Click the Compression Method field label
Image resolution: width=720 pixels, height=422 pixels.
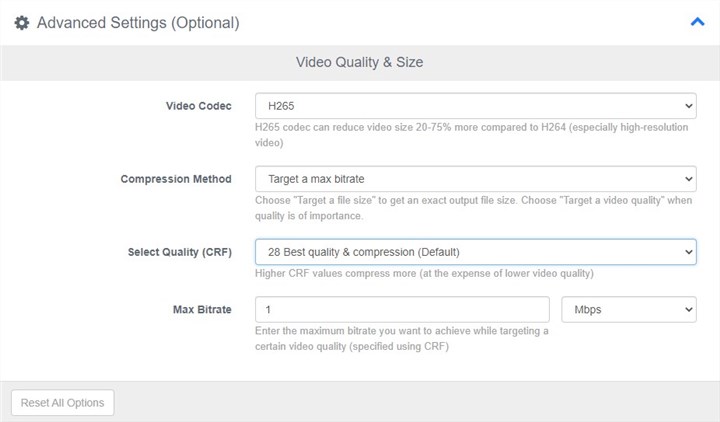click(x=175, y=179)
